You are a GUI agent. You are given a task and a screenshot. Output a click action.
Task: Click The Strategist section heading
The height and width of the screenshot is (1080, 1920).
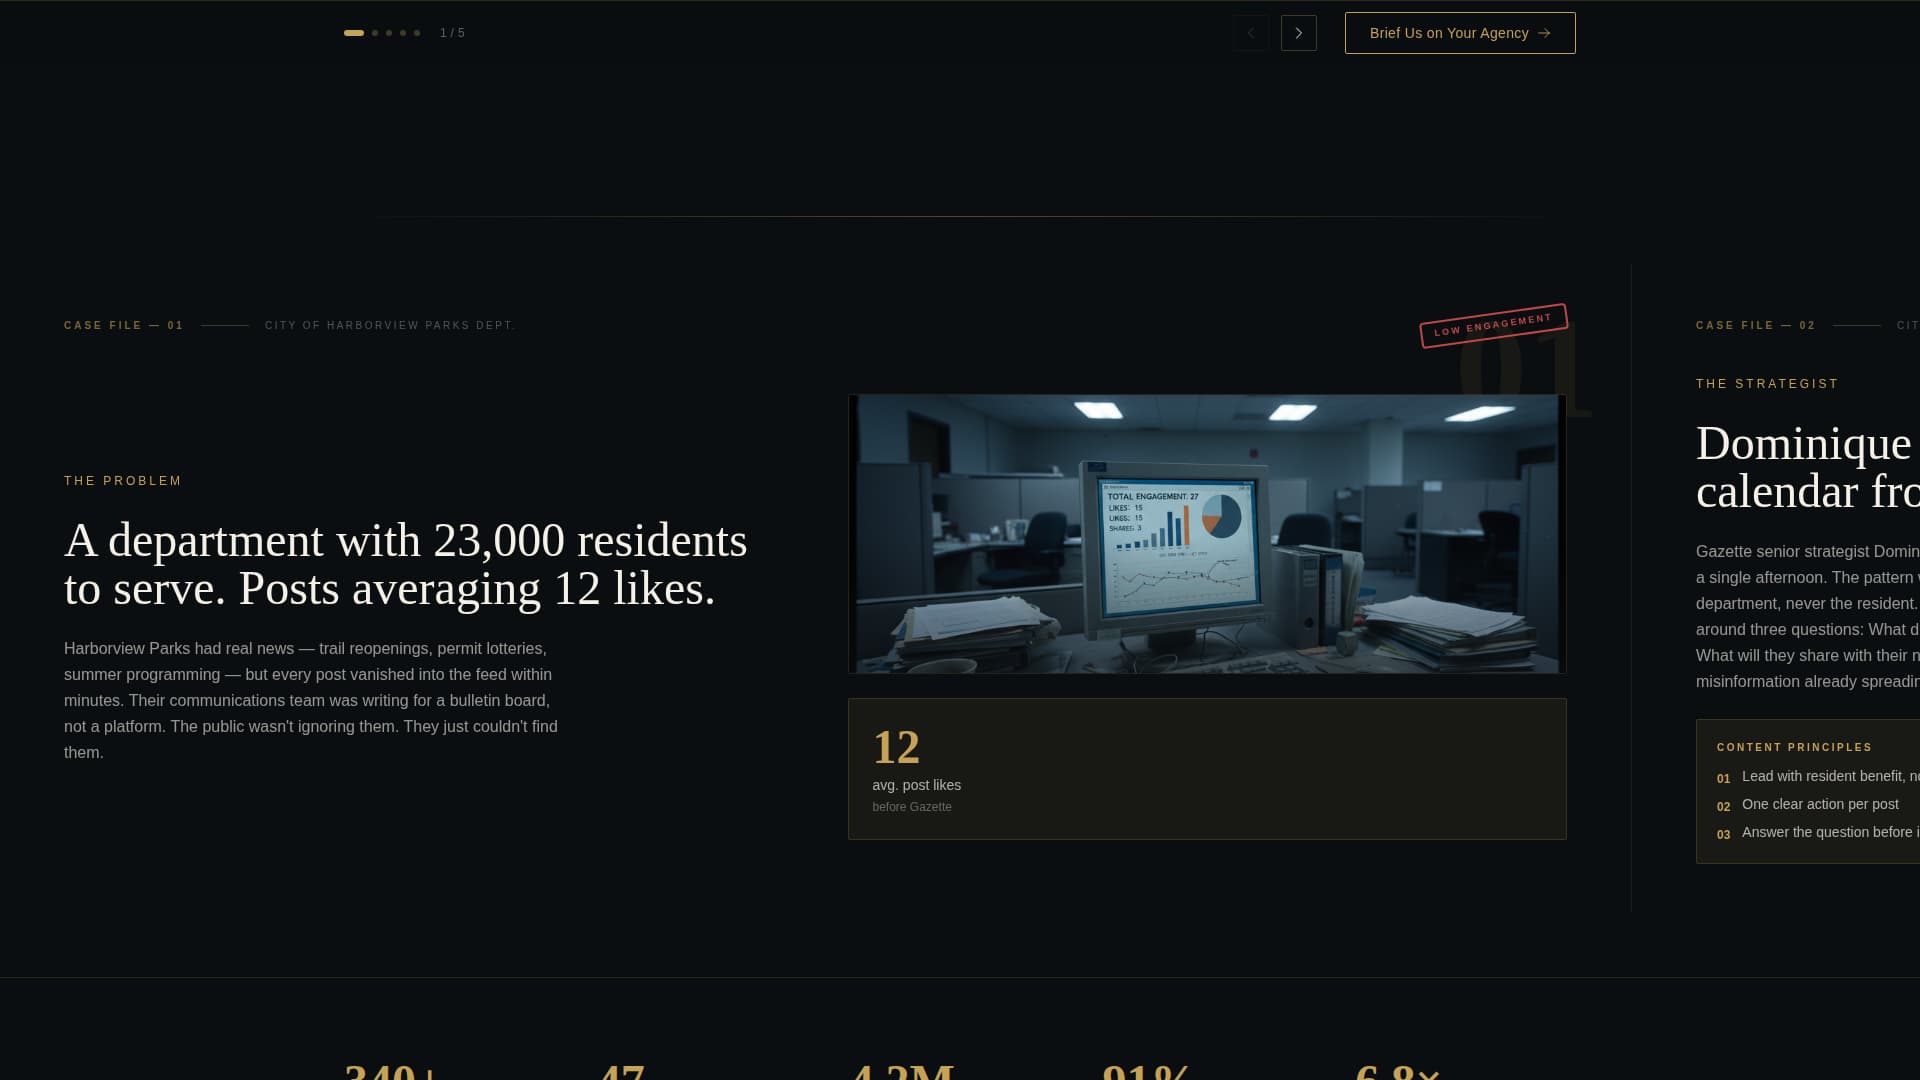click(1767, 384)
